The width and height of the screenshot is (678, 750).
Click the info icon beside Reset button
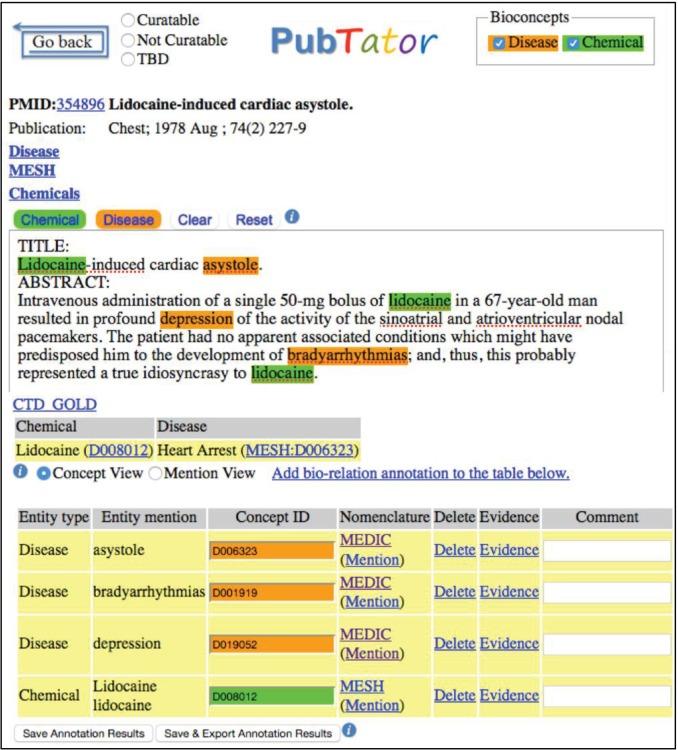point(292,217)
